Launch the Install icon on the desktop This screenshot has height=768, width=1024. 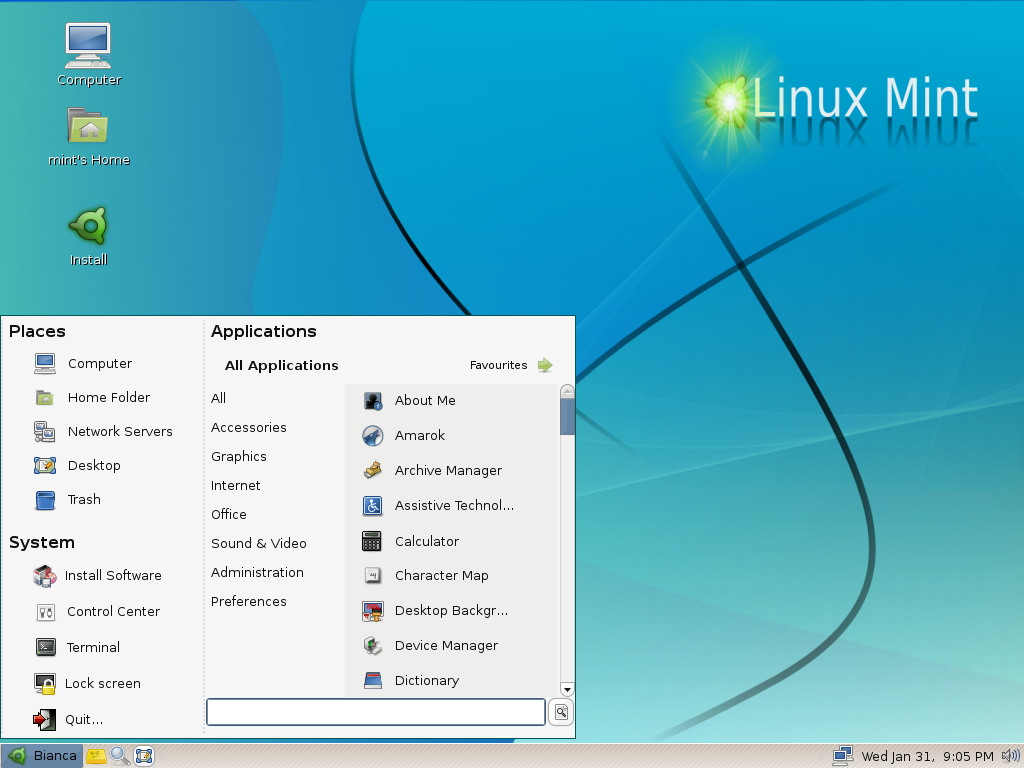pos(88,236)
